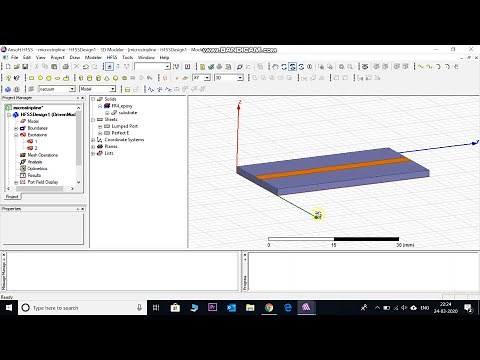Expand the Coordinate Systems node
The image size is (480, 360).
pyautogui.click(x=93, y=140)
